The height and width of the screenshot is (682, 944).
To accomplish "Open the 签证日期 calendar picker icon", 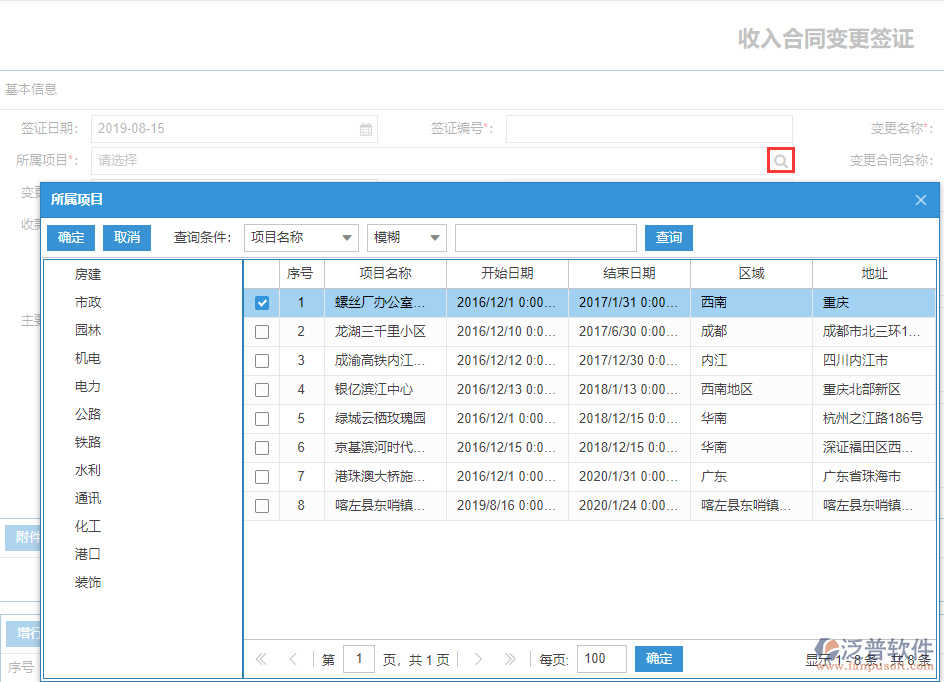I will 366,128.
